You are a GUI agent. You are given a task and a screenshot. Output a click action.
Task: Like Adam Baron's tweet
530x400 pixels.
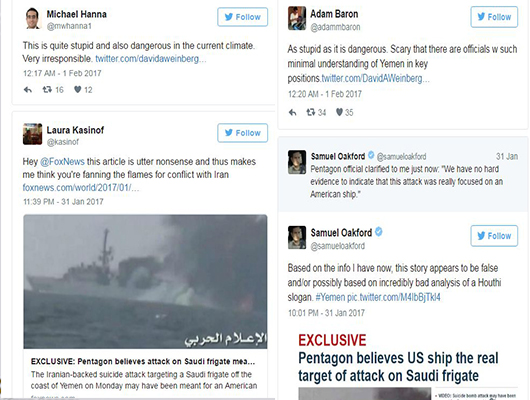339,112
